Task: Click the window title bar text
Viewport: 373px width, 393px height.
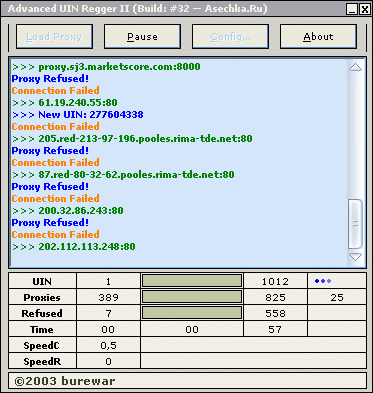Action: tap(137, 9)
